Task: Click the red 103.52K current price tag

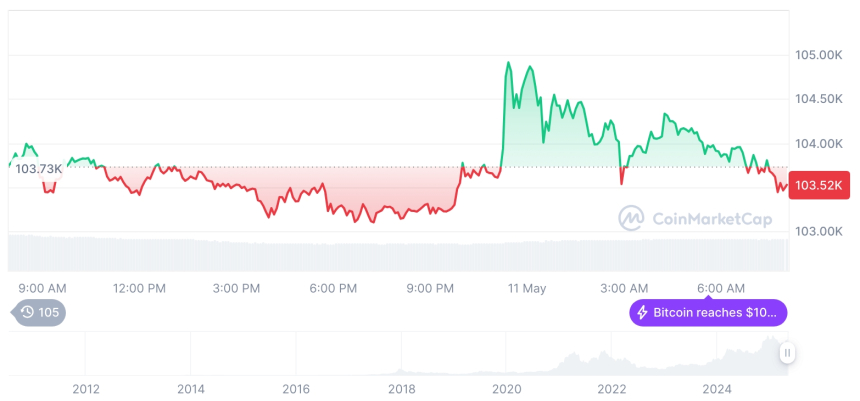Action: (x=818, y=185)
